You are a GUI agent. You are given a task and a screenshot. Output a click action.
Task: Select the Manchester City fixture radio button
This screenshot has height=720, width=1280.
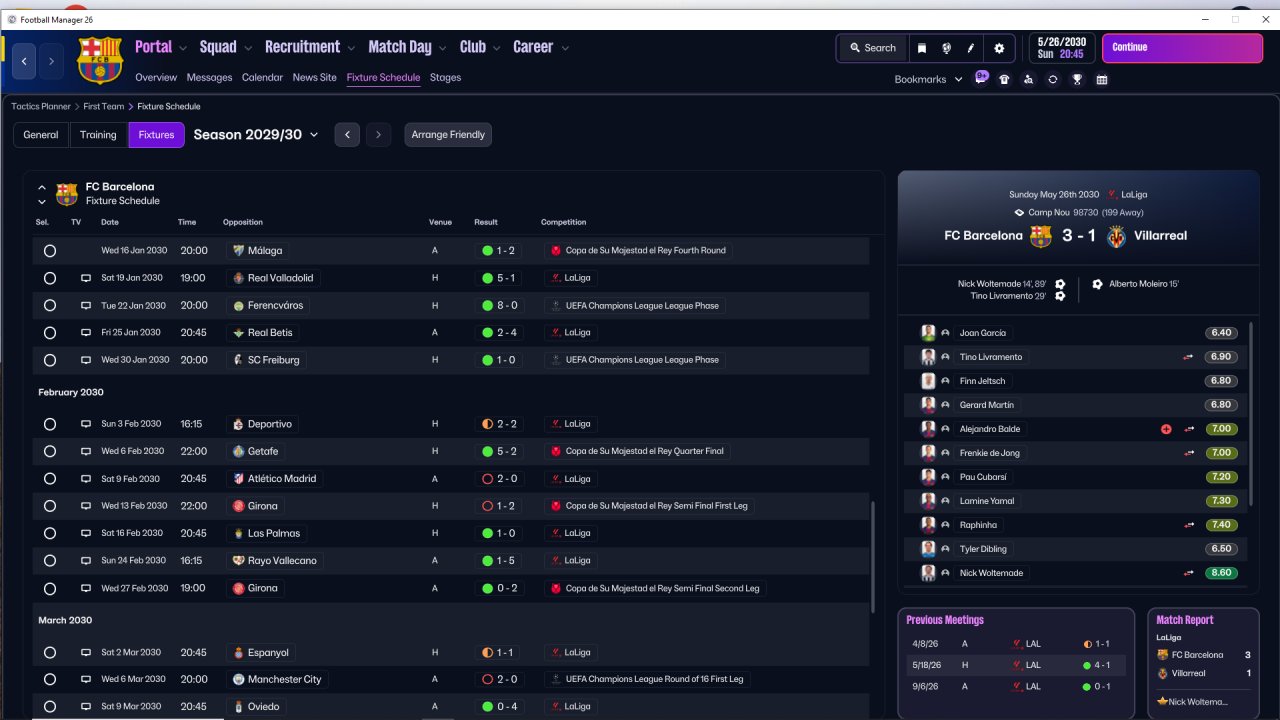(49, 679)
